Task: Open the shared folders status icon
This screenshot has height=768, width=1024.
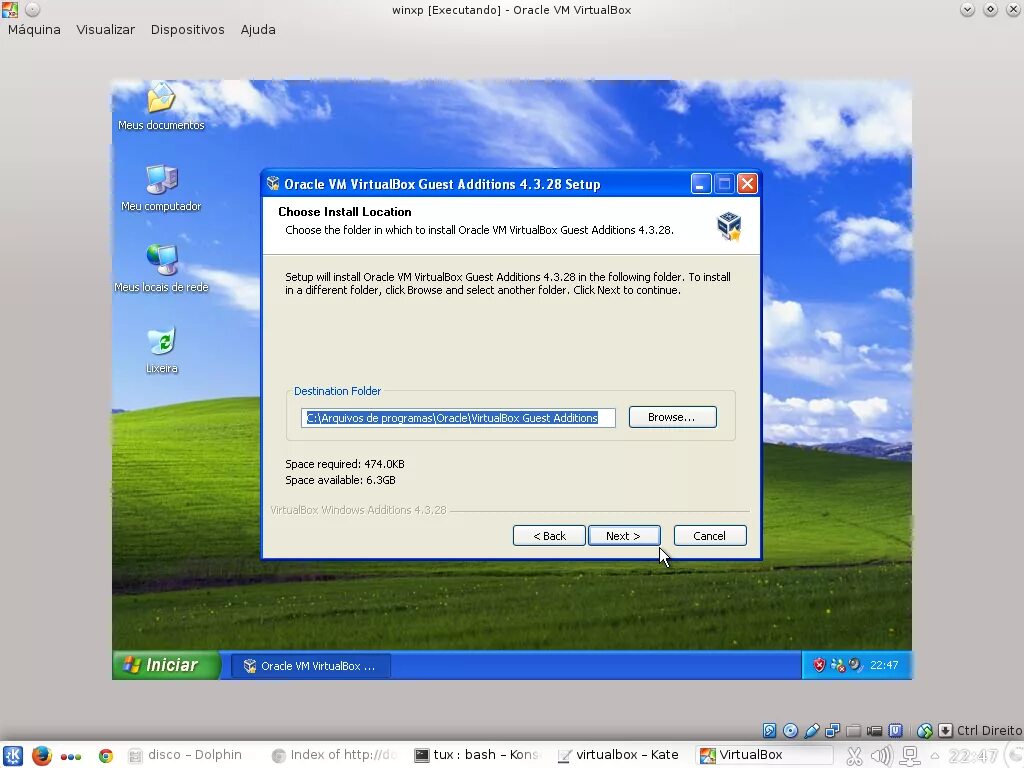Action: [x=855, y=730]
